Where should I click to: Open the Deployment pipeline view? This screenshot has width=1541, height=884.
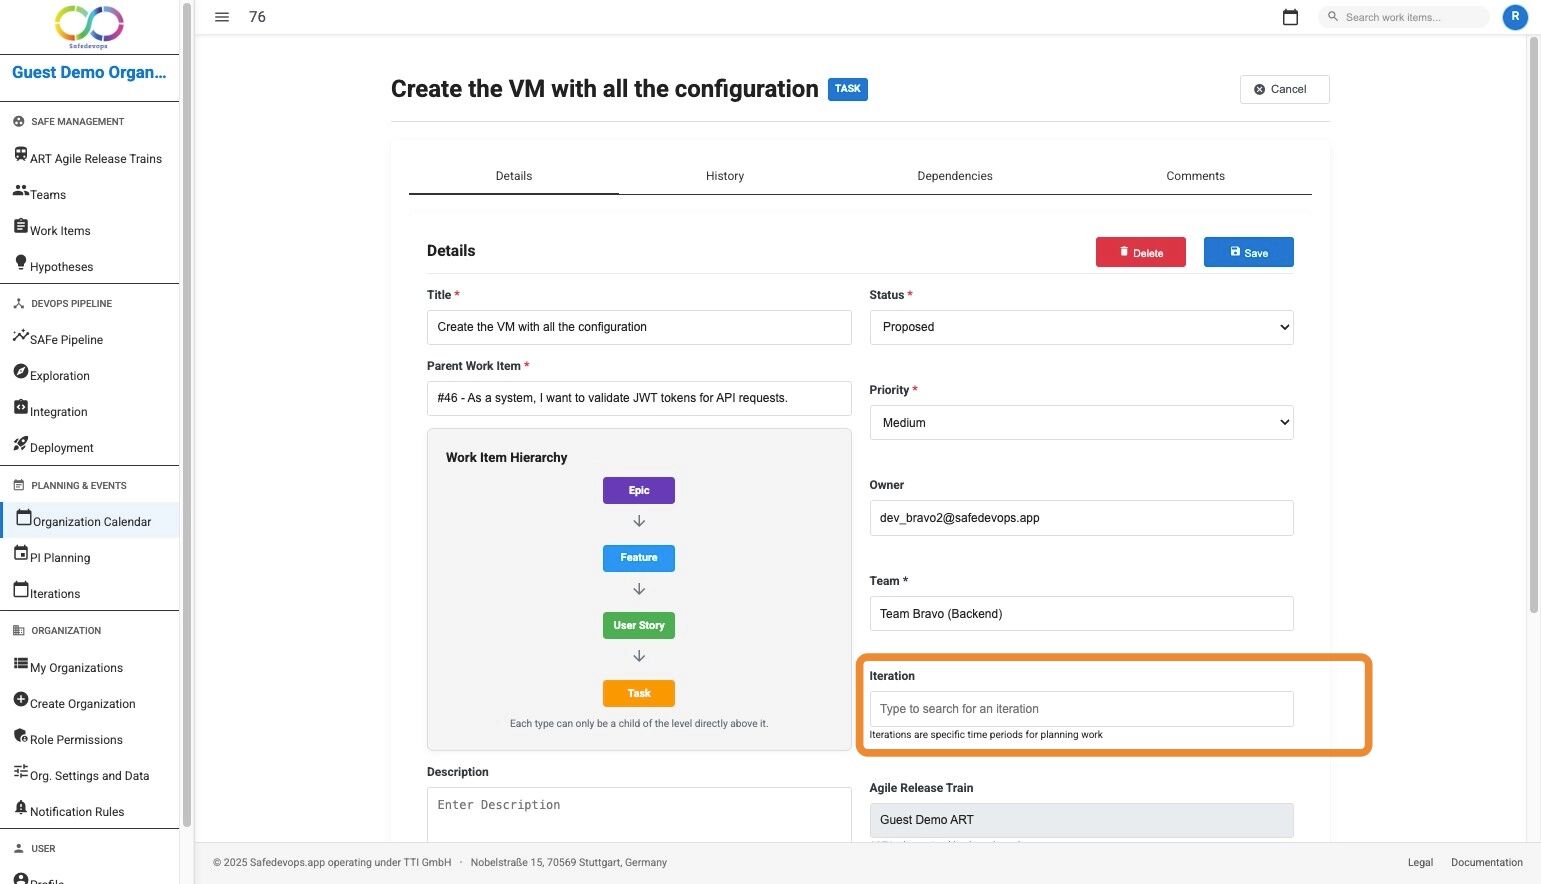pos(60,447)
